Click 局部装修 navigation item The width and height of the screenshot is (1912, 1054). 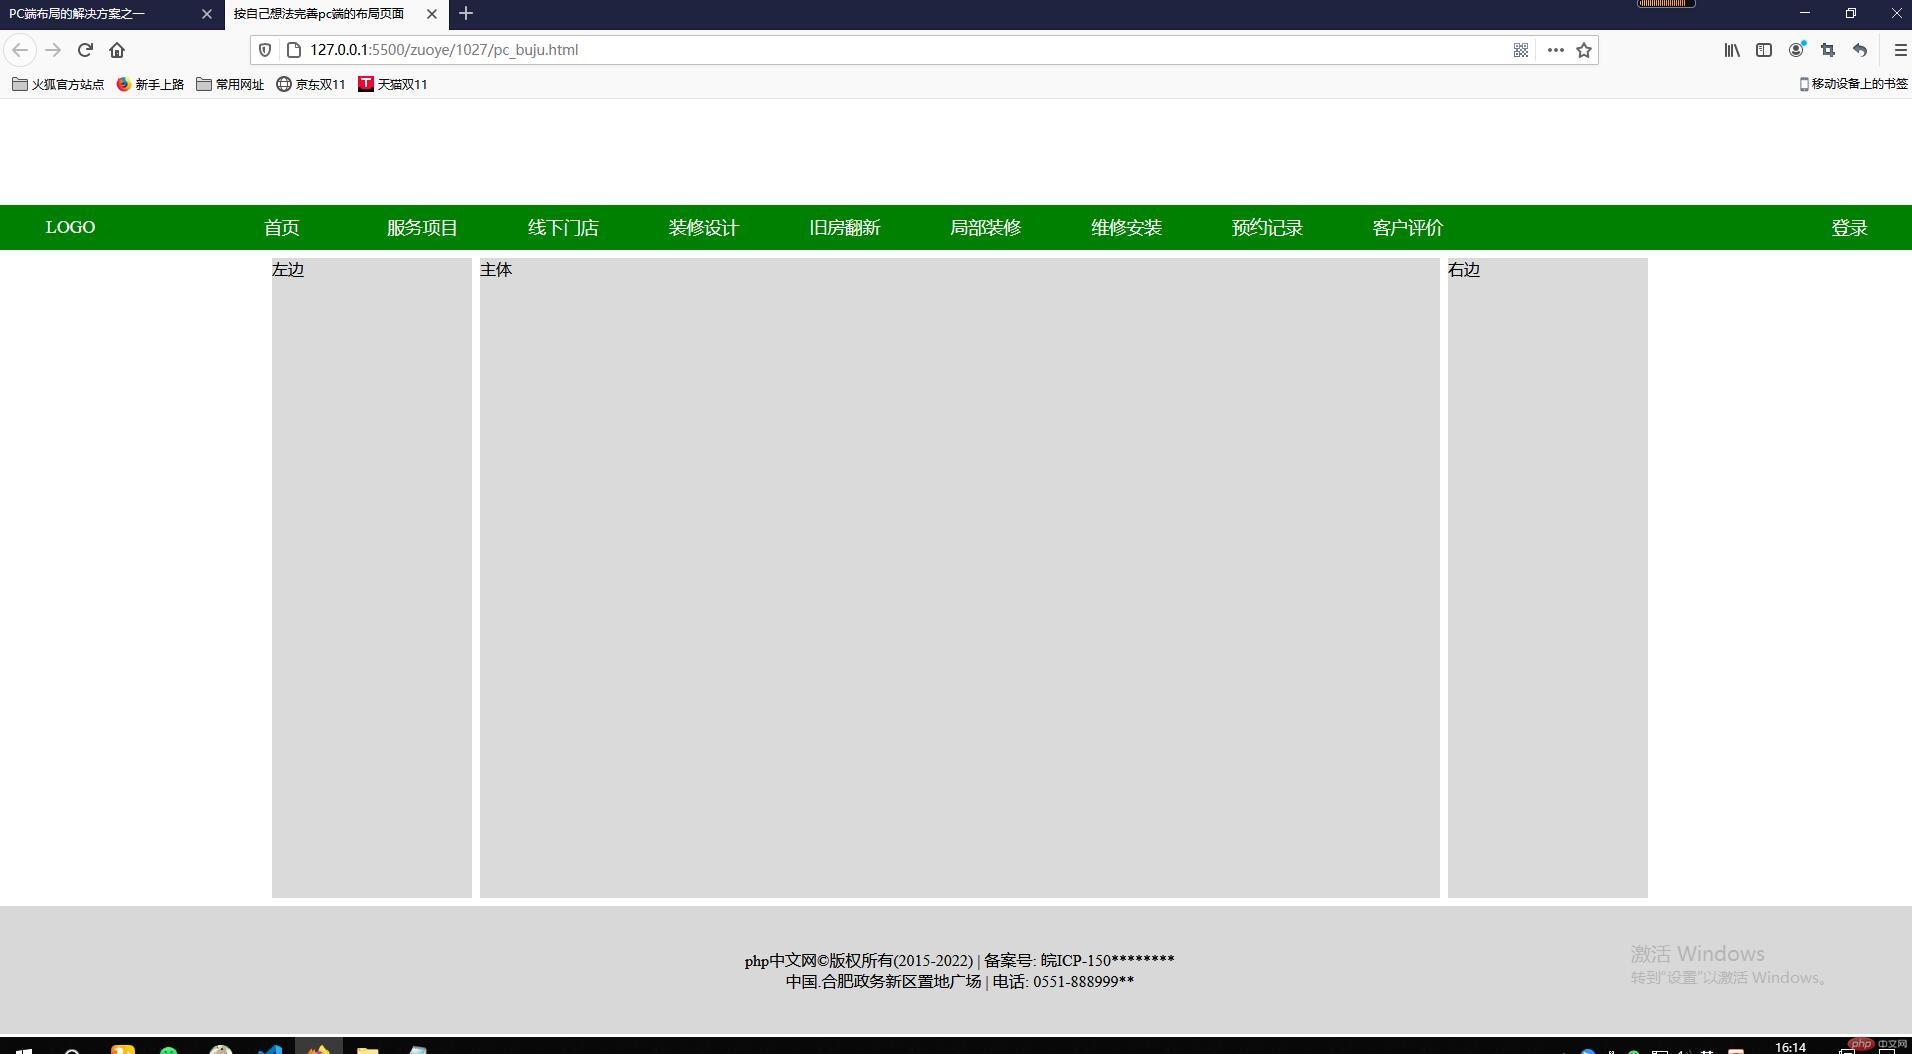tap(986, 228)
